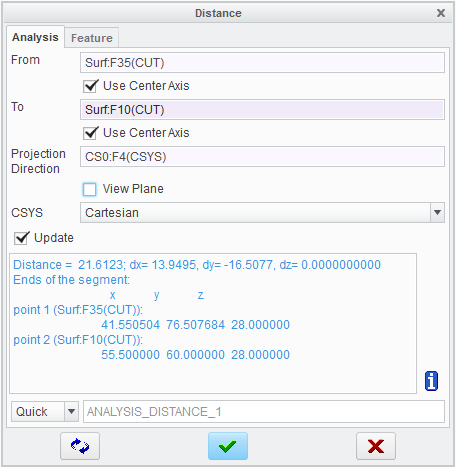Cancel with the red X button
Screen dimensions: 456x468
[376, 446]
